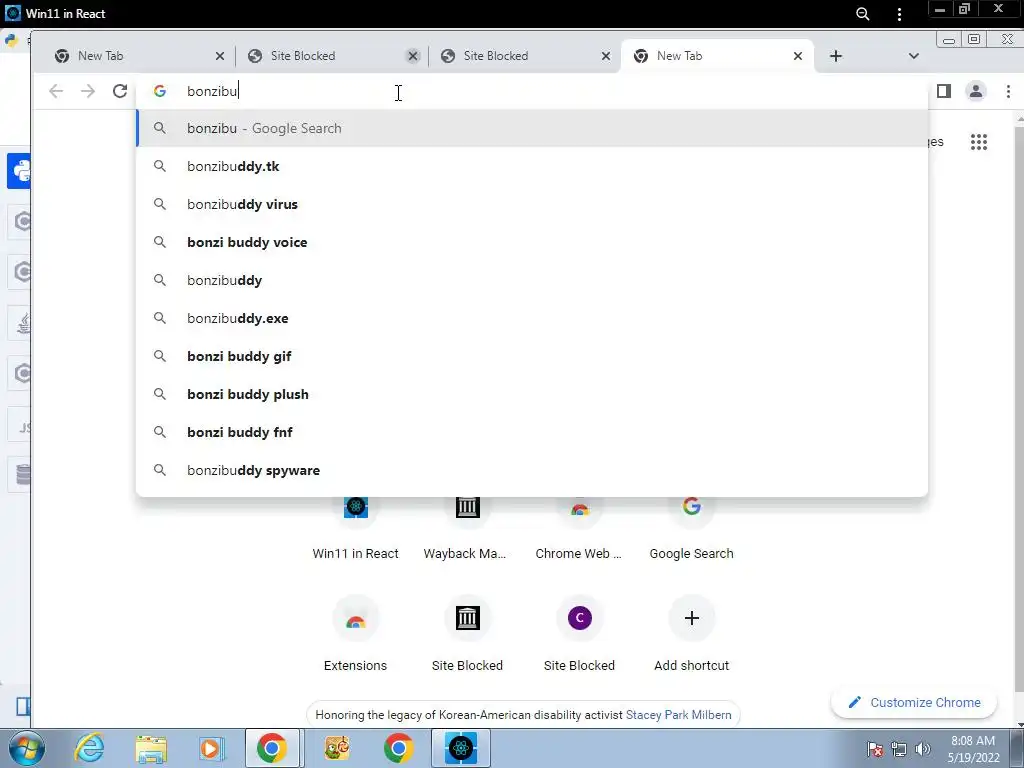The image size is (1024, 768).
Task: Follow the Stacey Park Milbern link
Action: pos(679,714)
